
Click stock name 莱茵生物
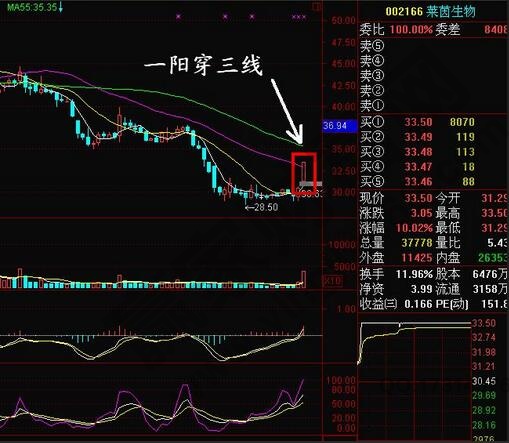[451, 12]
